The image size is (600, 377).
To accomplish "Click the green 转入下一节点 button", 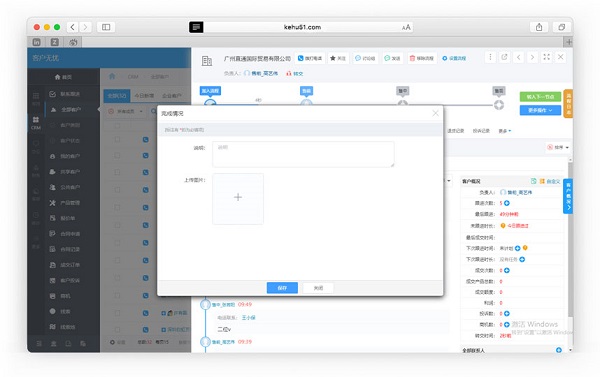I will tap(540, 97).
